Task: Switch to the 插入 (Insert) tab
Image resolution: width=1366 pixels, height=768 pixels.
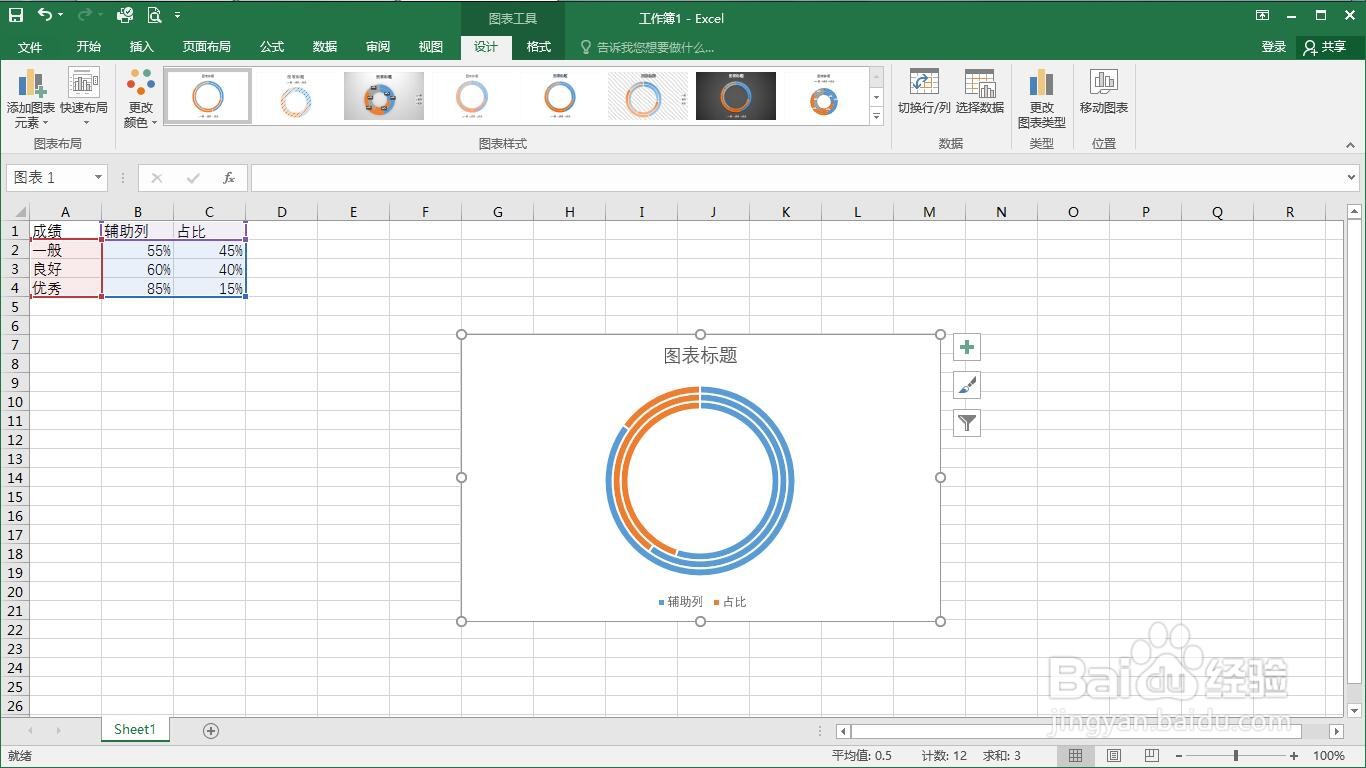Action: coord(142,47)
